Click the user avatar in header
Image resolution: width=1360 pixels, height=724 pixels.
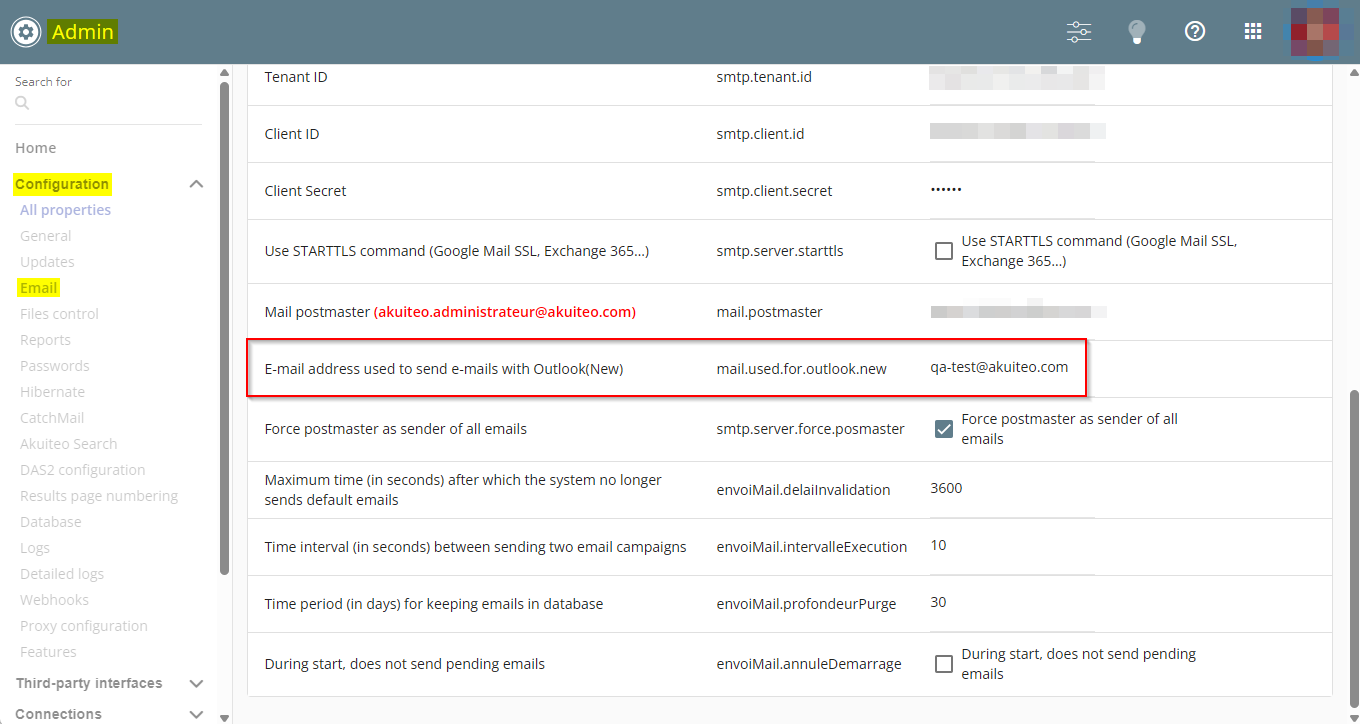tap(1314, 32)
